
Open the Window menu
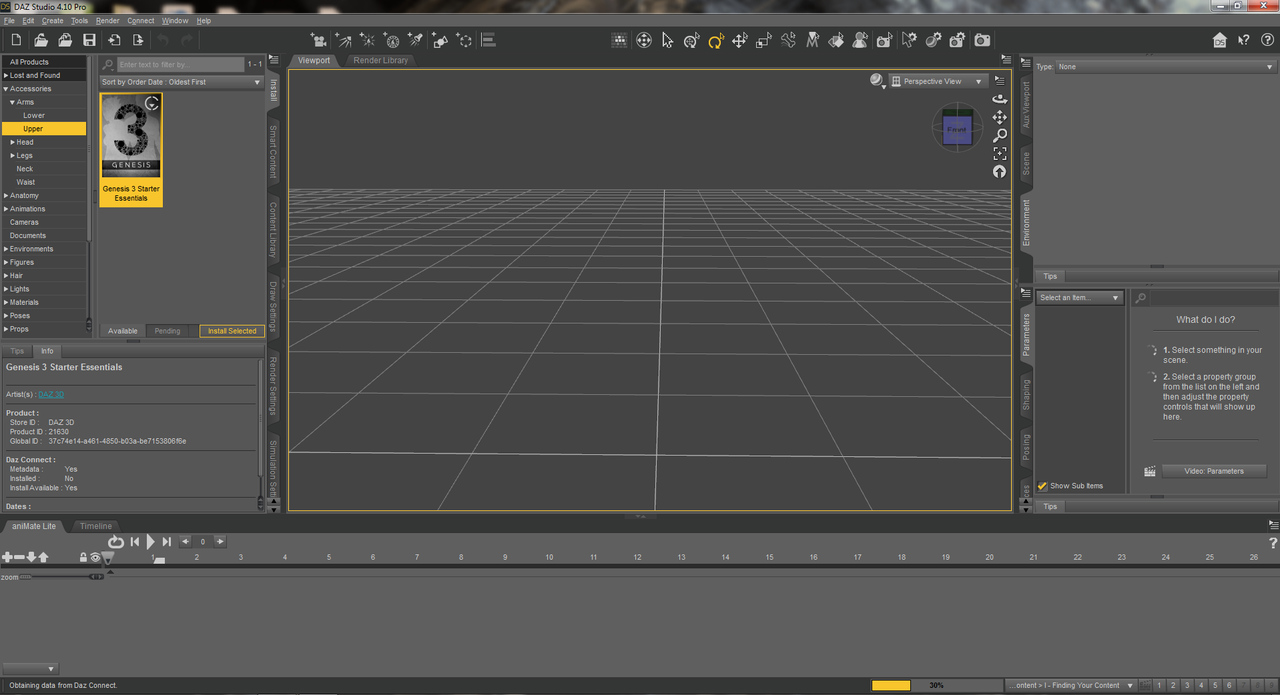tap(175, 20)
